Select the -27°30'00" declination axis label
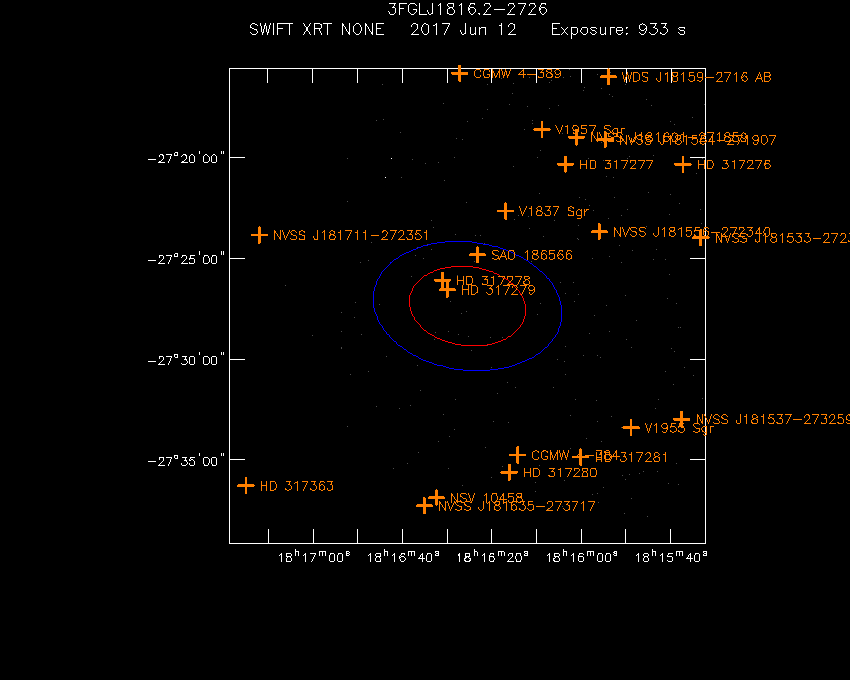The height and width of the screenshot is (680, 850). 186,361
